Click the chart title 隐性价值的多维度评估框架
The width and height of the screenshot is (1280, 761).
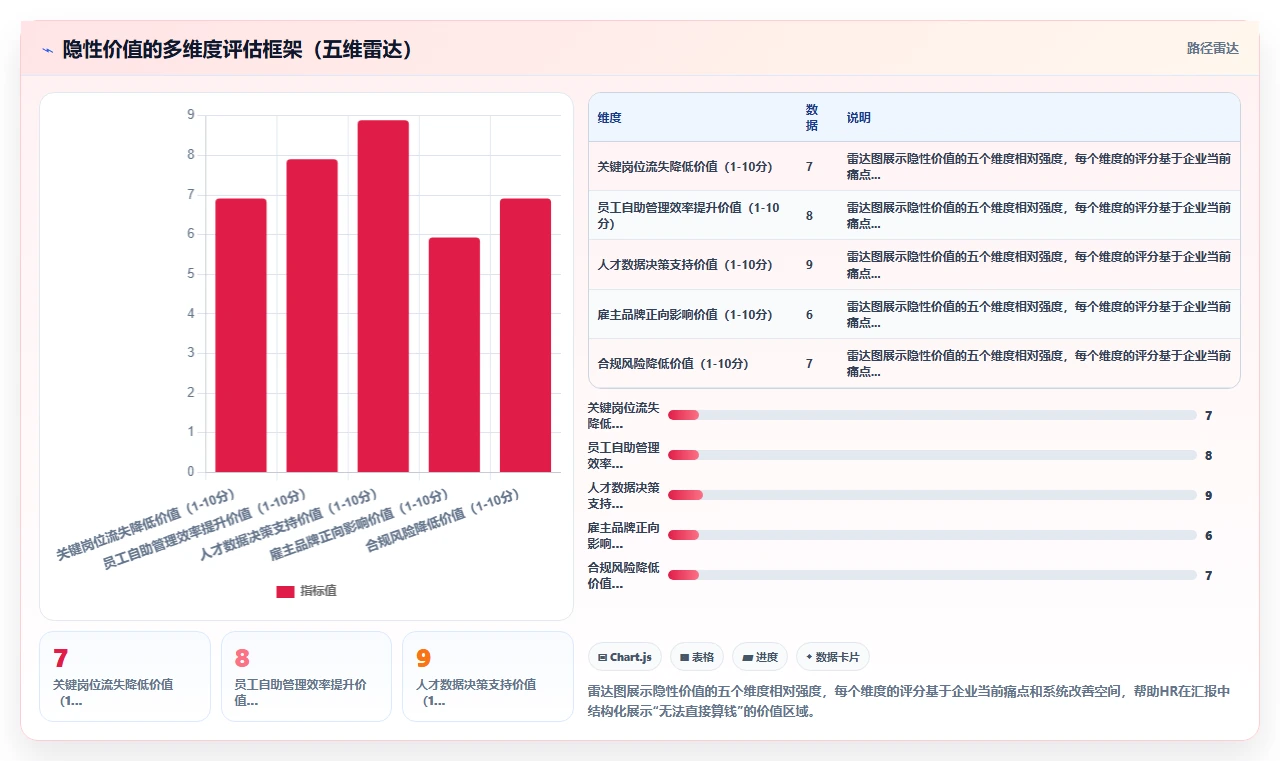[x=238, y=49]
